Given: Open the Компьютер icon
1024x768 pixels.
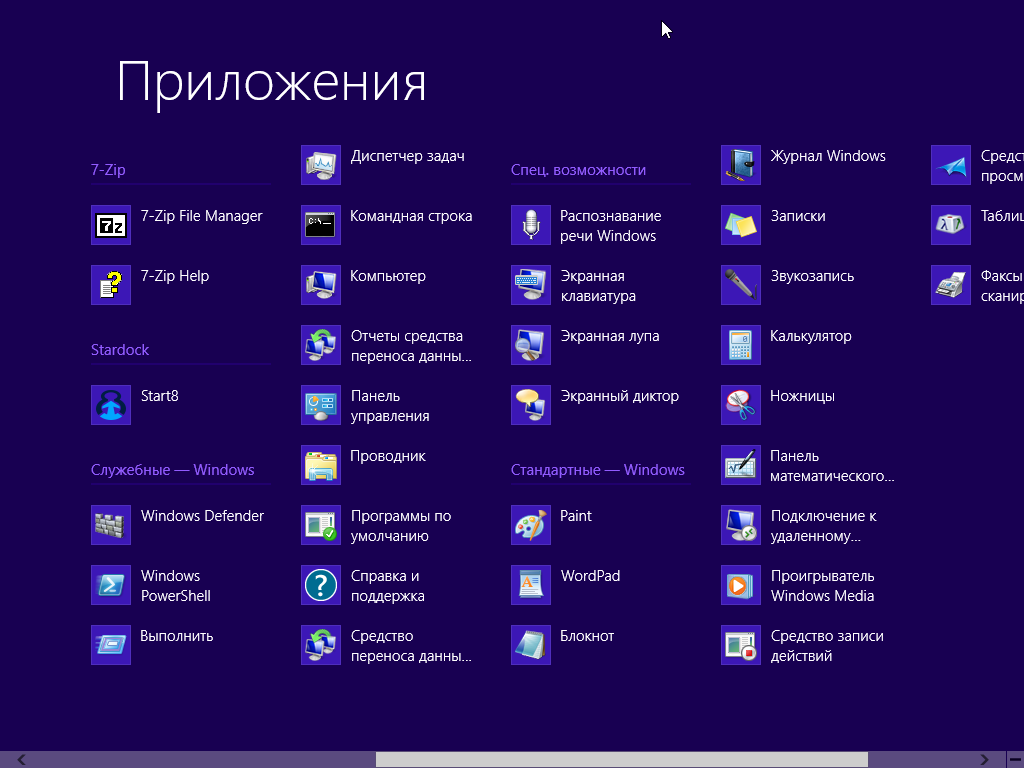Looking at the screenshot, I should click(321, 285).
